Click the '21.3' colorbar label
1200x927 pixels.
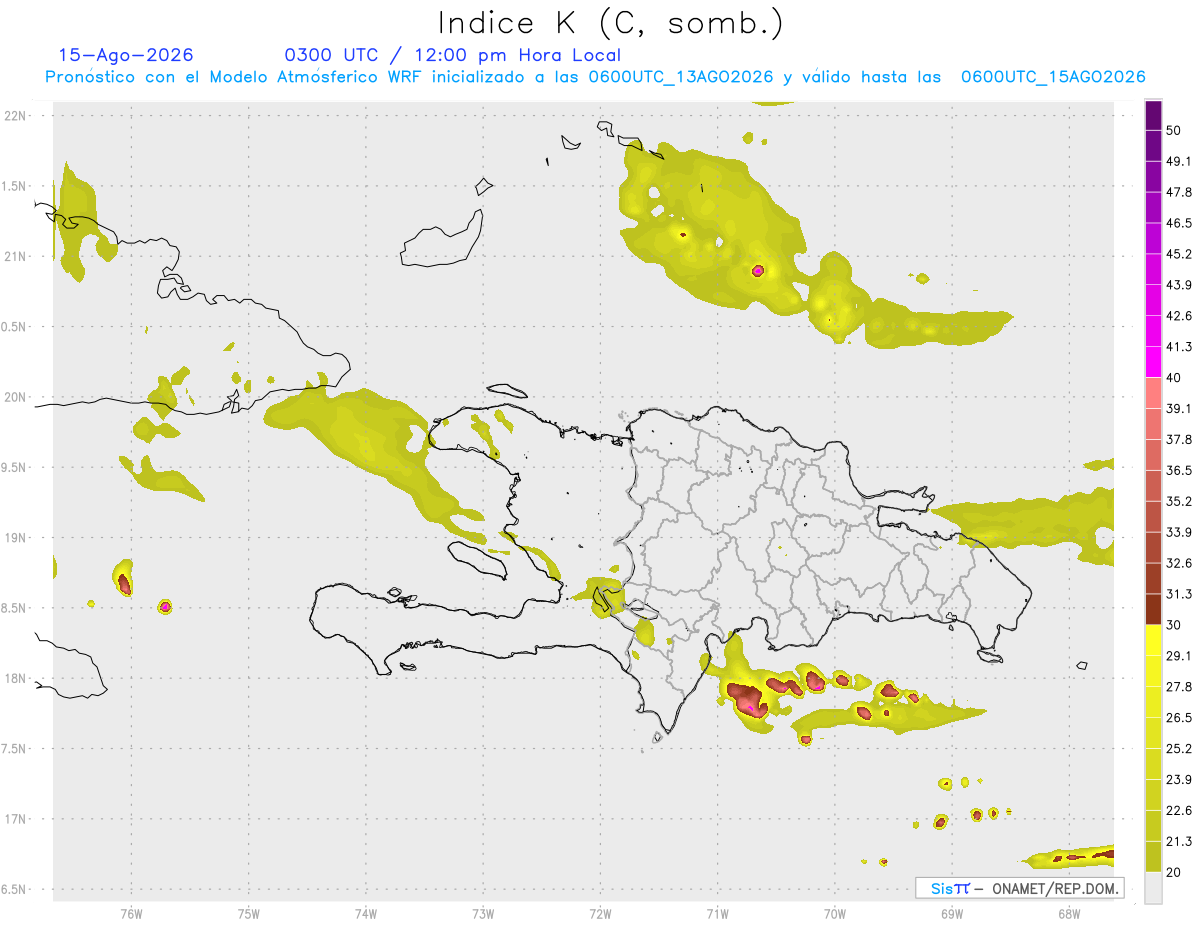click(1178, 841)
